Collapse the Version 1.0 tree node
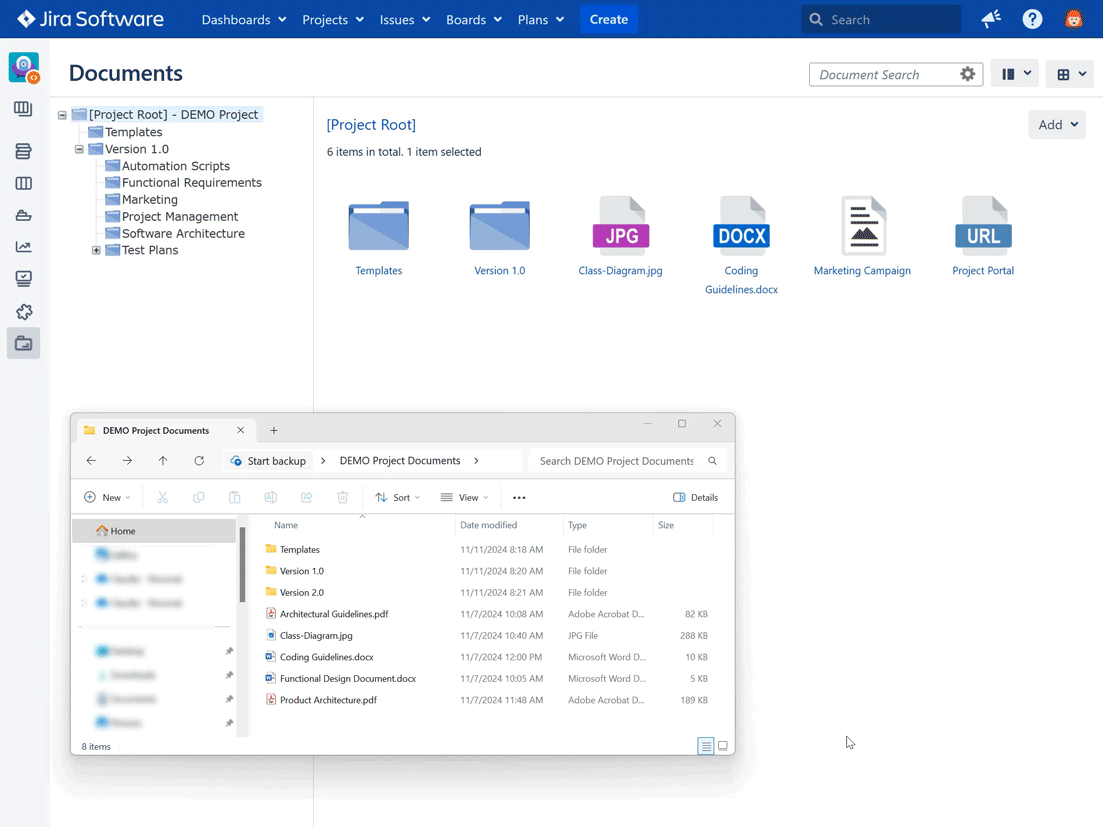This screenshot has width=1103, height=827. click(x=79, y=149)
